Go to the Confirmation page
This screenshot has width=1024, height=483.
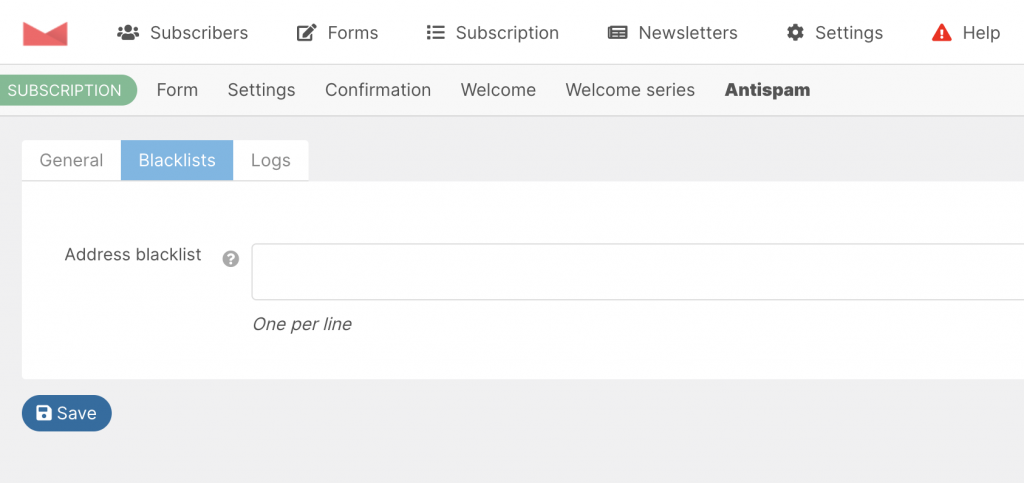[378, 90]
